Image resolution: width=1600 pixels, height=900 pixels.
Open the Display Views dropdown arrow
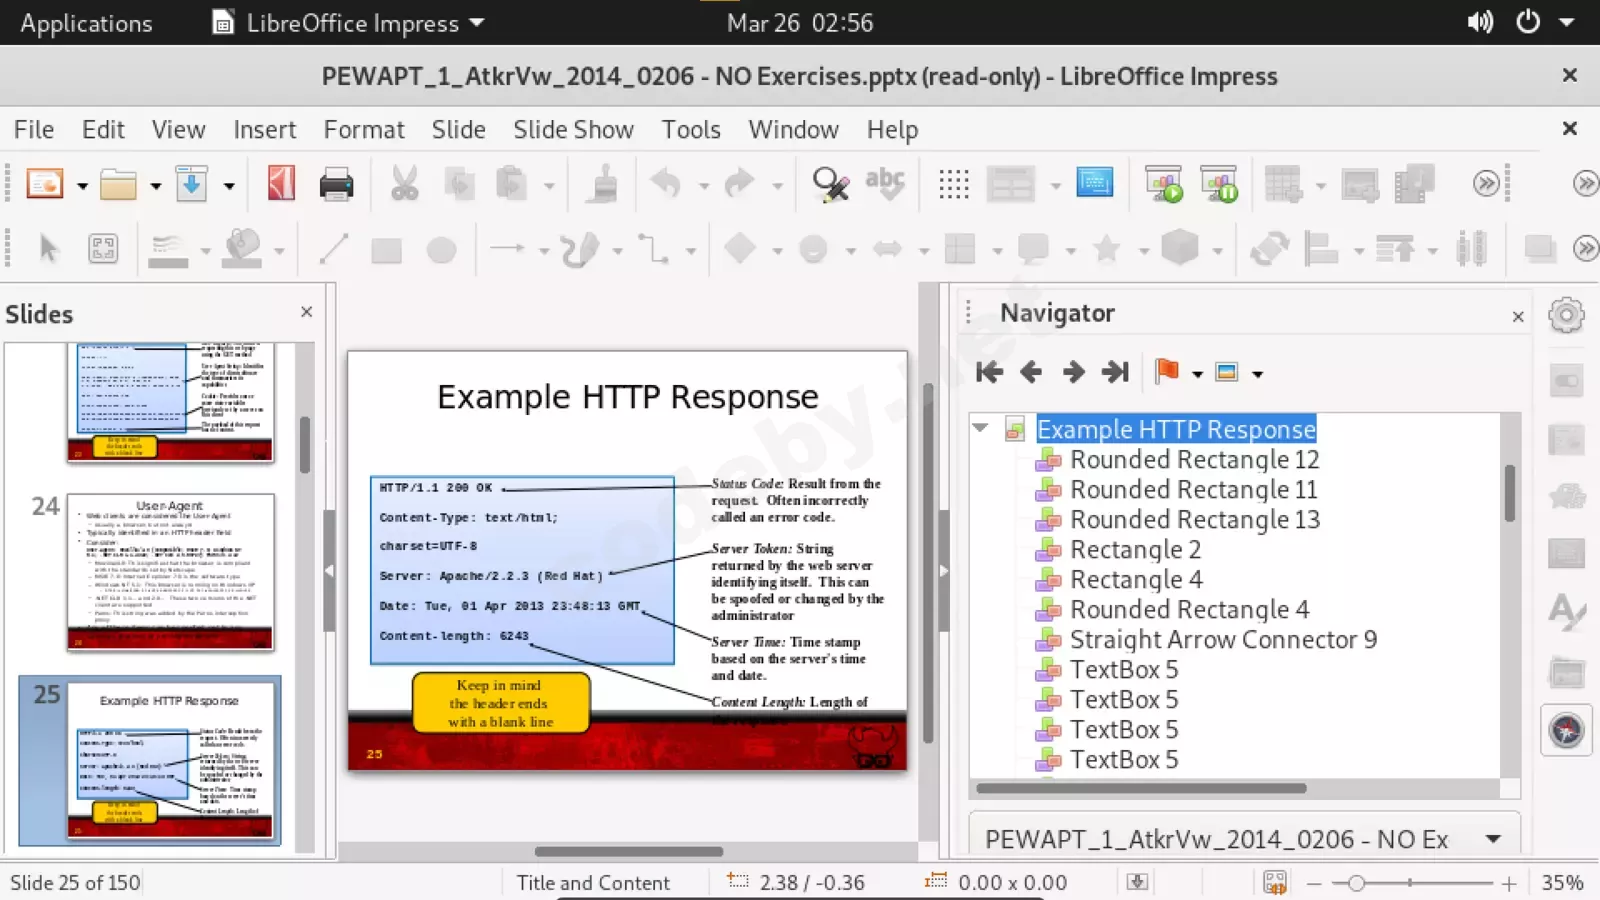pyautogui.click(x=1055, y=186)
